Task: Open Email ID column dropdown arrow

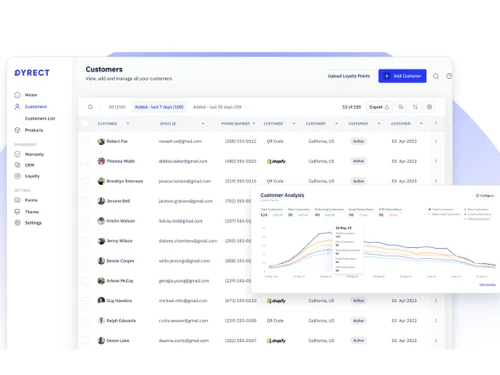Action: pyautogui.click(x=203, y=124)
